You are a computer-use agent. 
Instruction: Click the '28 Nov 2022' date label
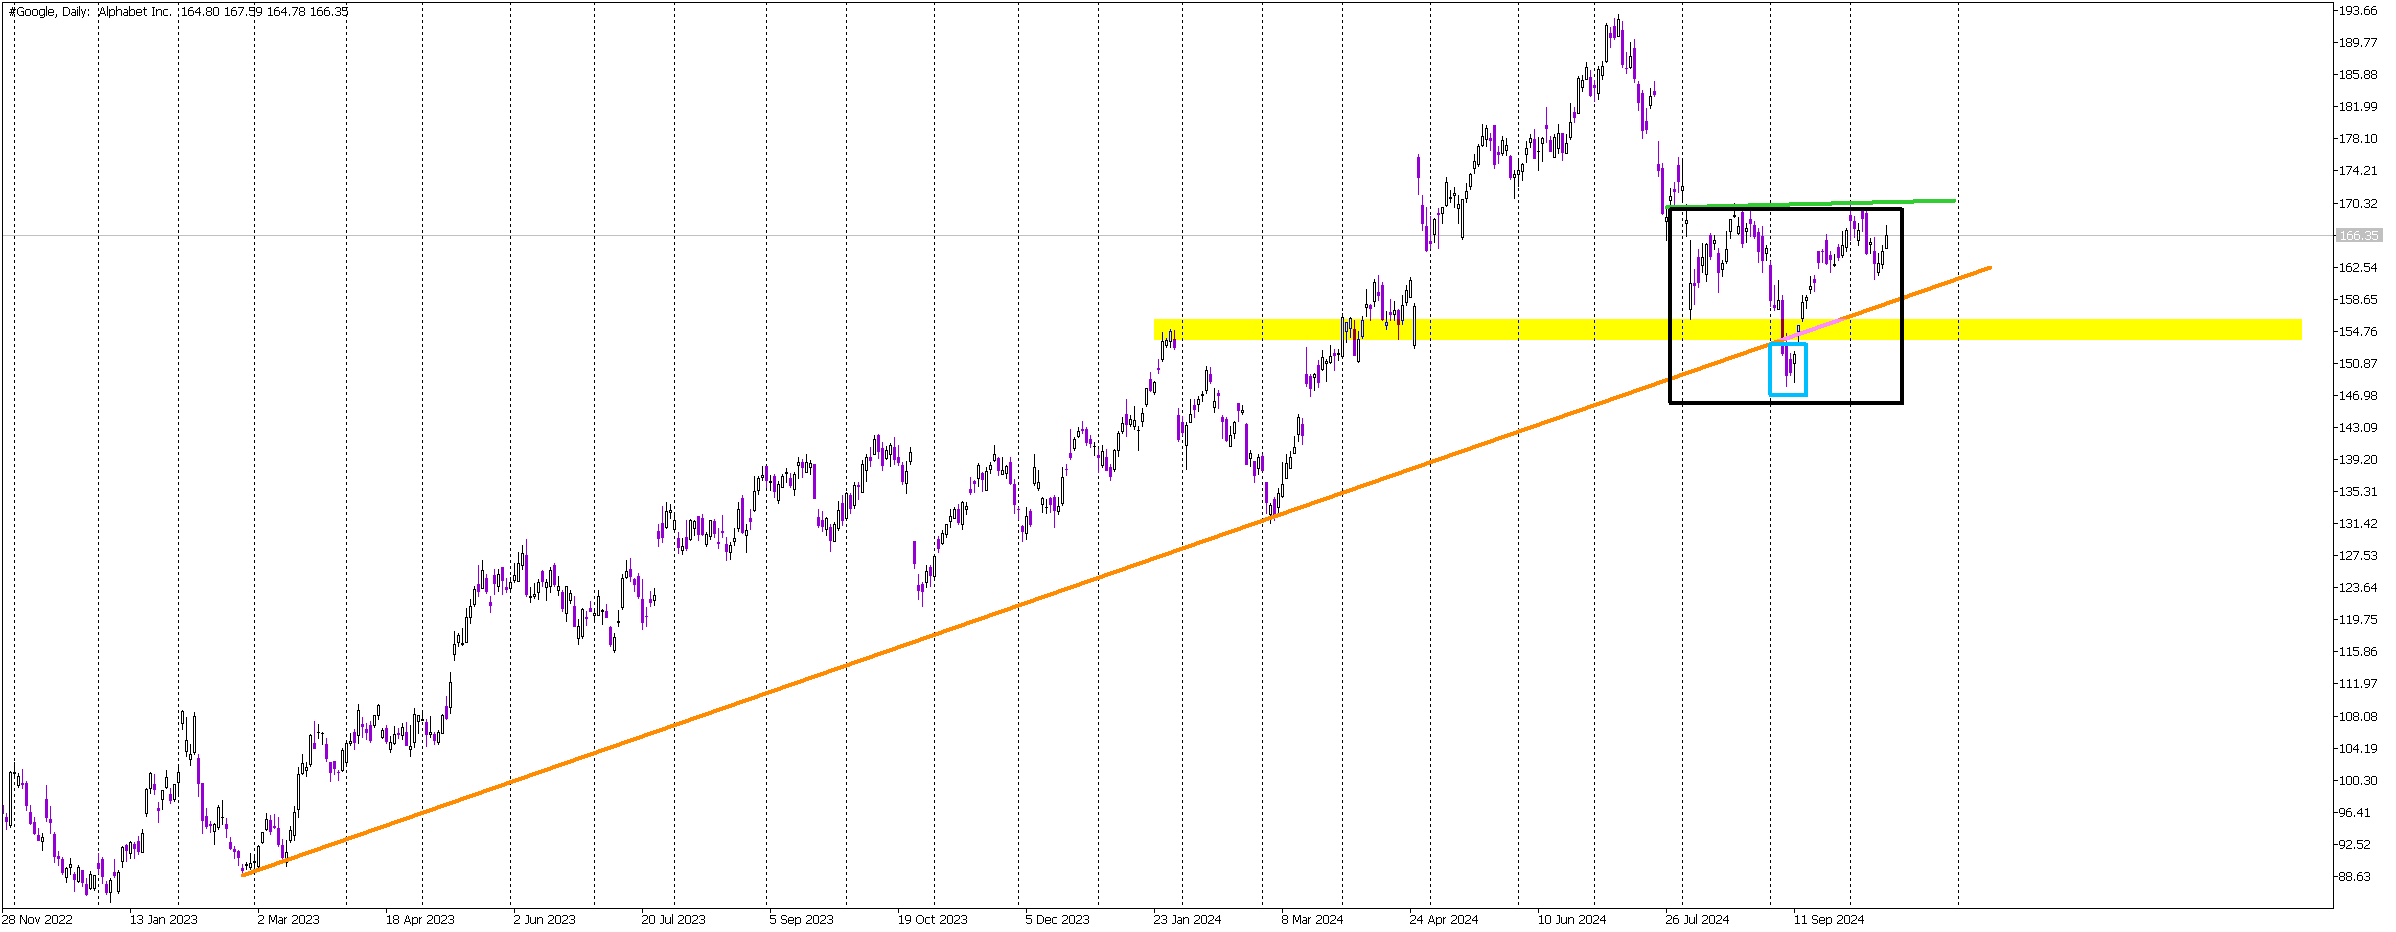point(37,920)
